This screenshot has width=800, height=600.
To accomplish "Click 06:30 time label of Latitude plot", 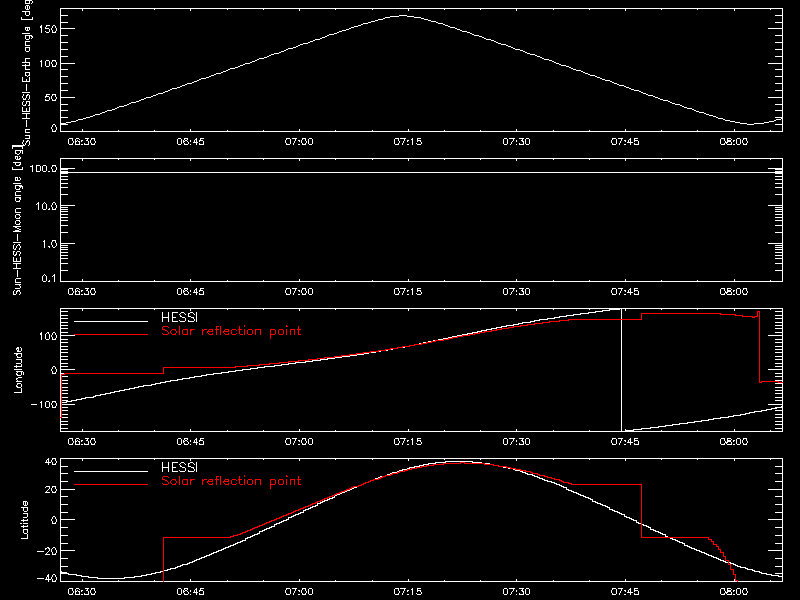I will pyautogui.click(x=82, y=591).
